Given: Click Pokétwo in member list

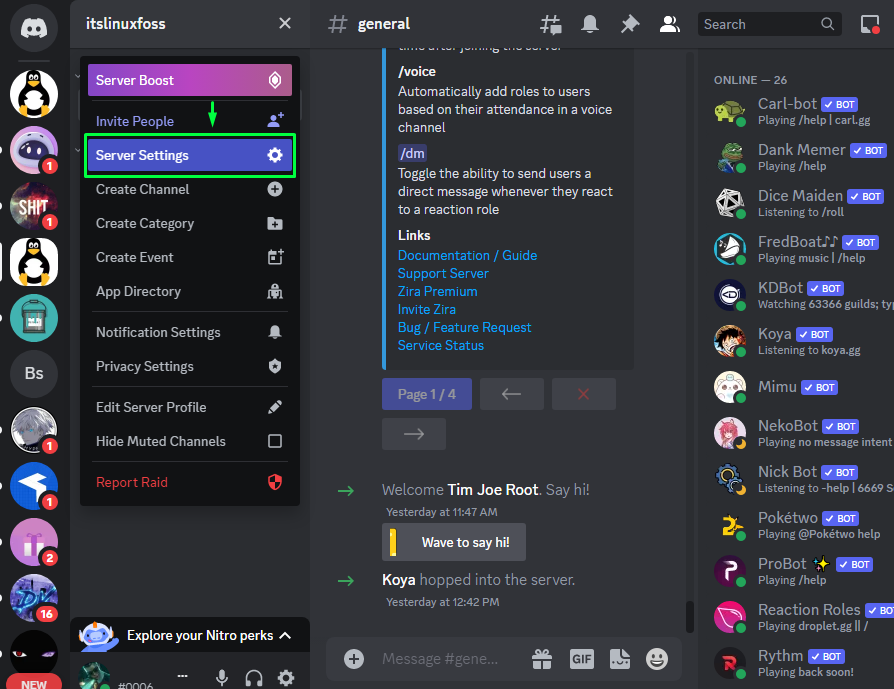Looking at the screenshot, I should pos(798,525).
